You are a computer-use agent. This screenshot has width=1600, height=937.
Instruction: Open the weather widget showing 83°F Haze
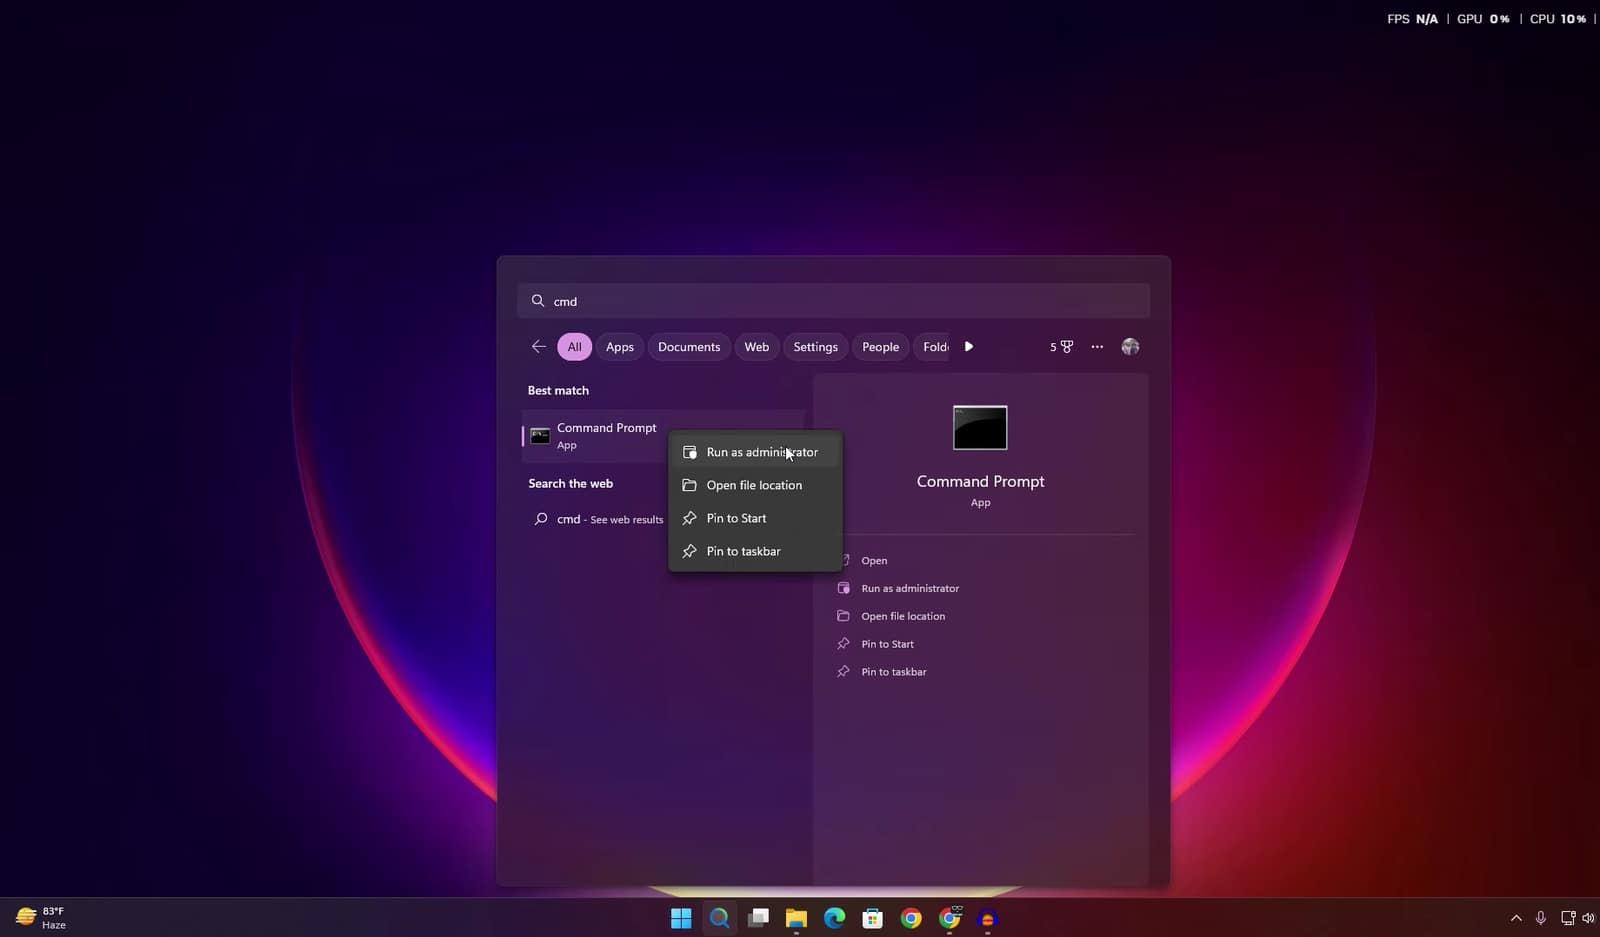[x=41, y=918]
